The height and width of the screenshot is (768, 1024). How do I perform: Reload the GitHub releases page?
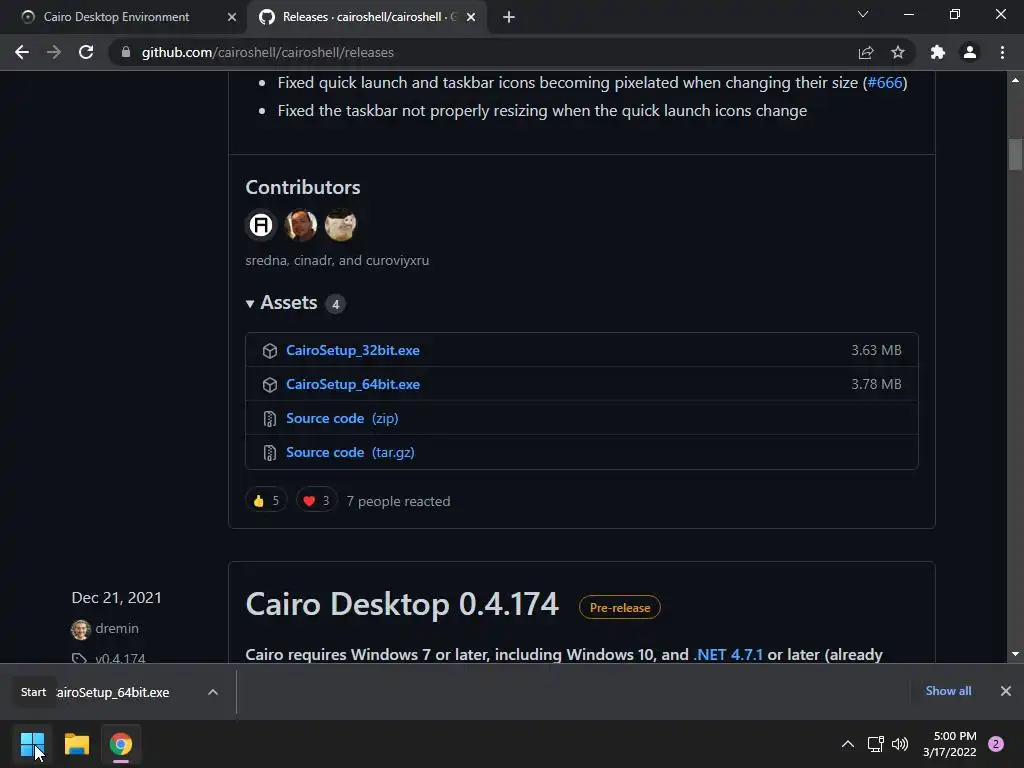tap(86, 52)
